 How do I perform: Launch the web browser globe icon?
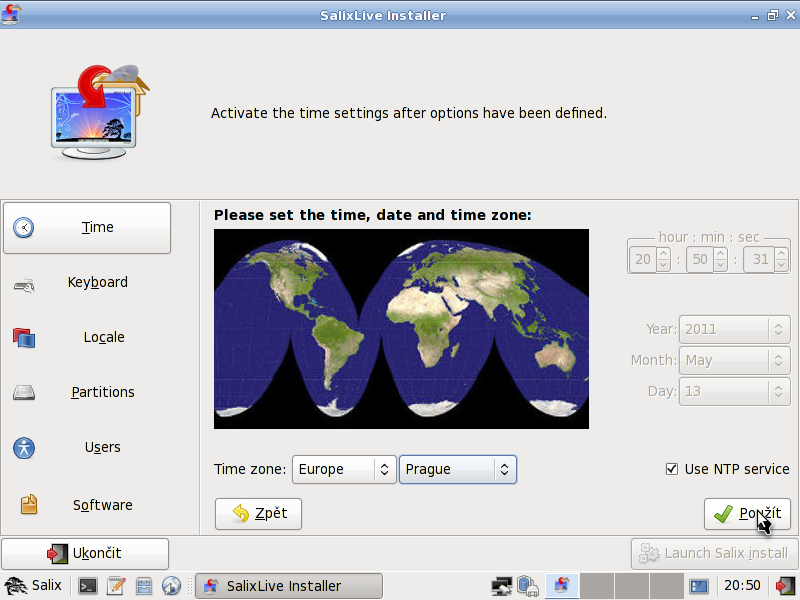(171, 586)
